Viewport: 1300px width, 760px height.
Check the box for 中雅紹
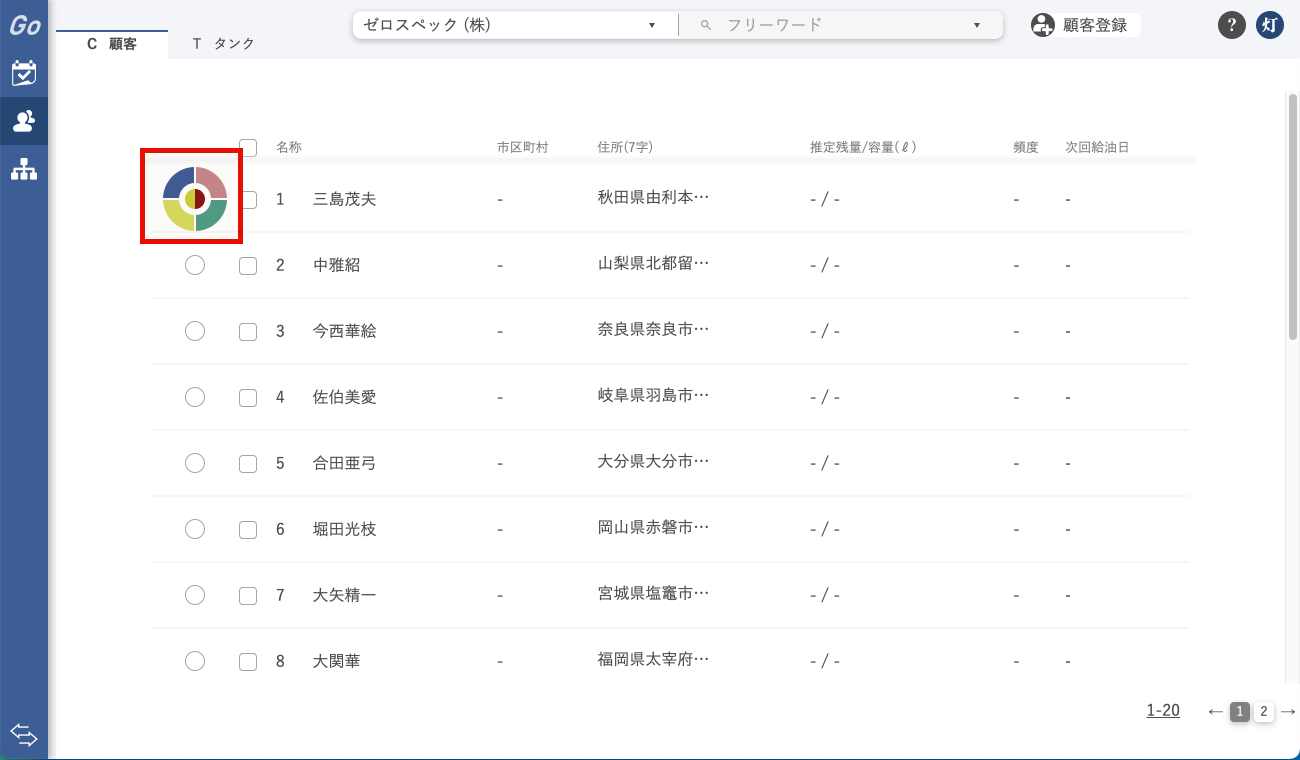[248, 265]
